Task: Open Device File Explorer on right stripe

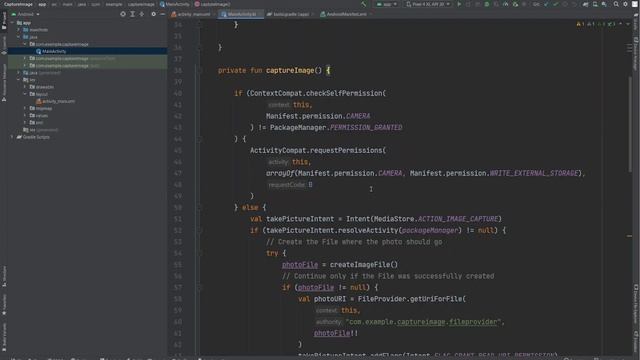Action: (636, 305)
